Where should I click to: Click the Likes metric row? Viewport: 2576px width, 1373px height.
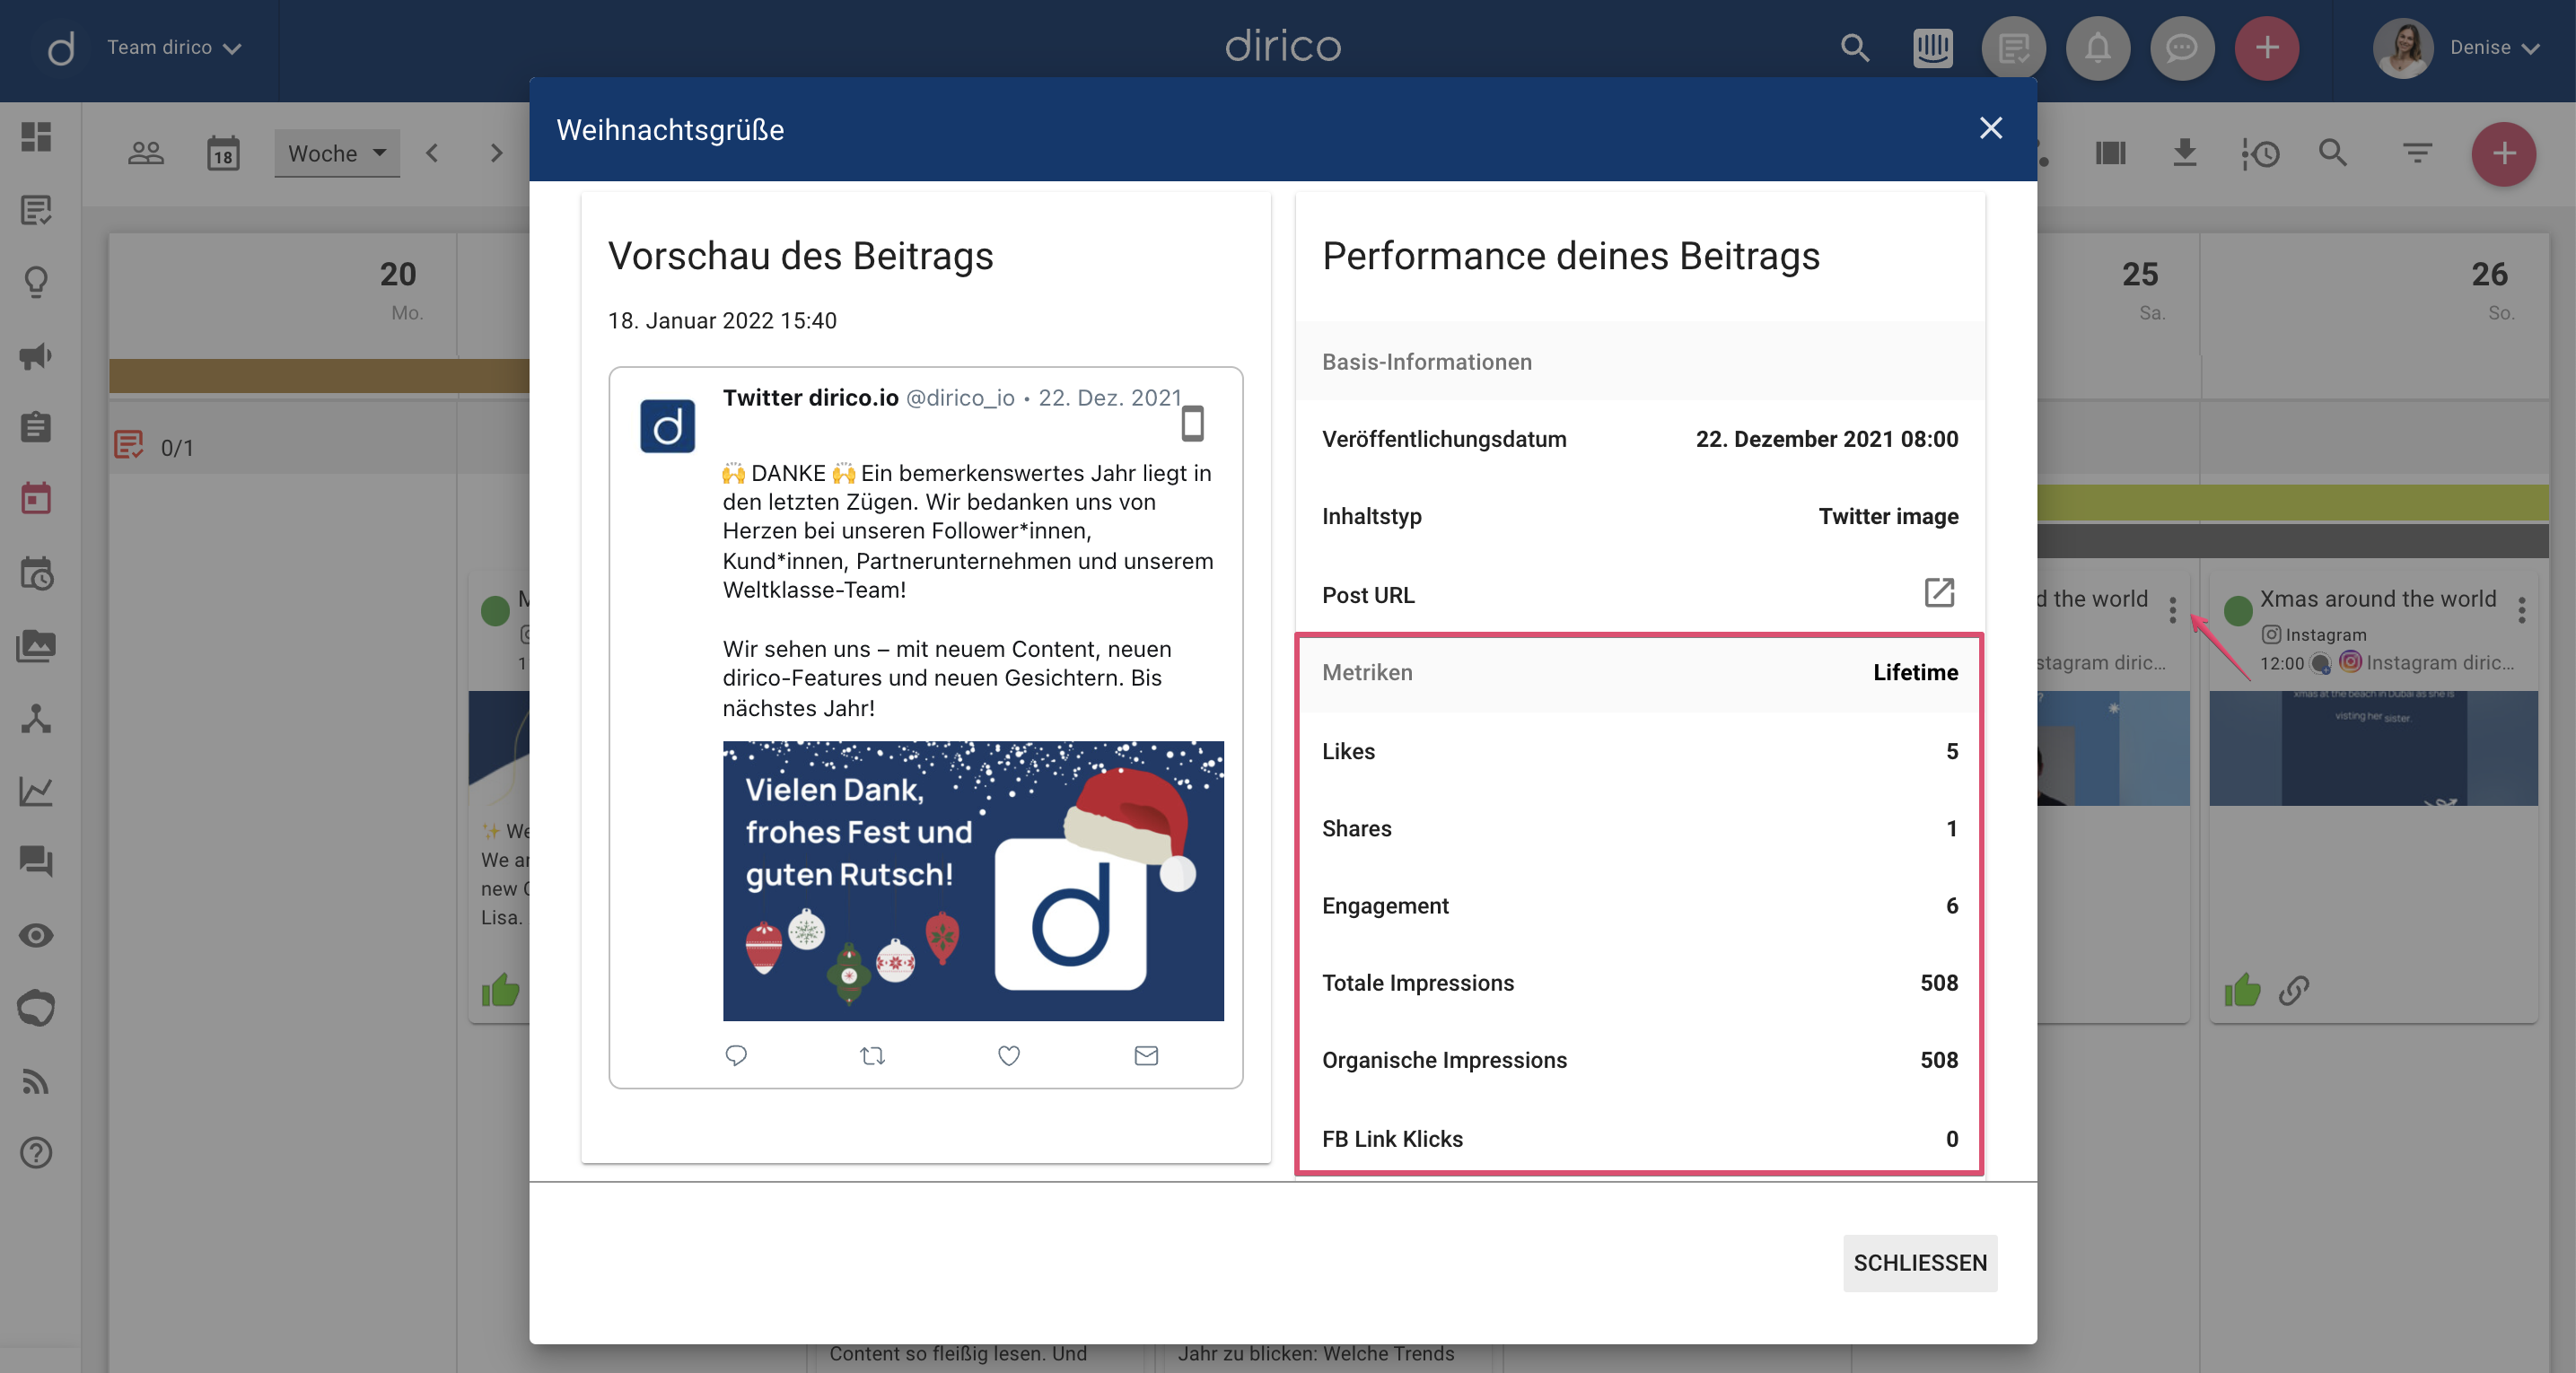click(1639, 751)
